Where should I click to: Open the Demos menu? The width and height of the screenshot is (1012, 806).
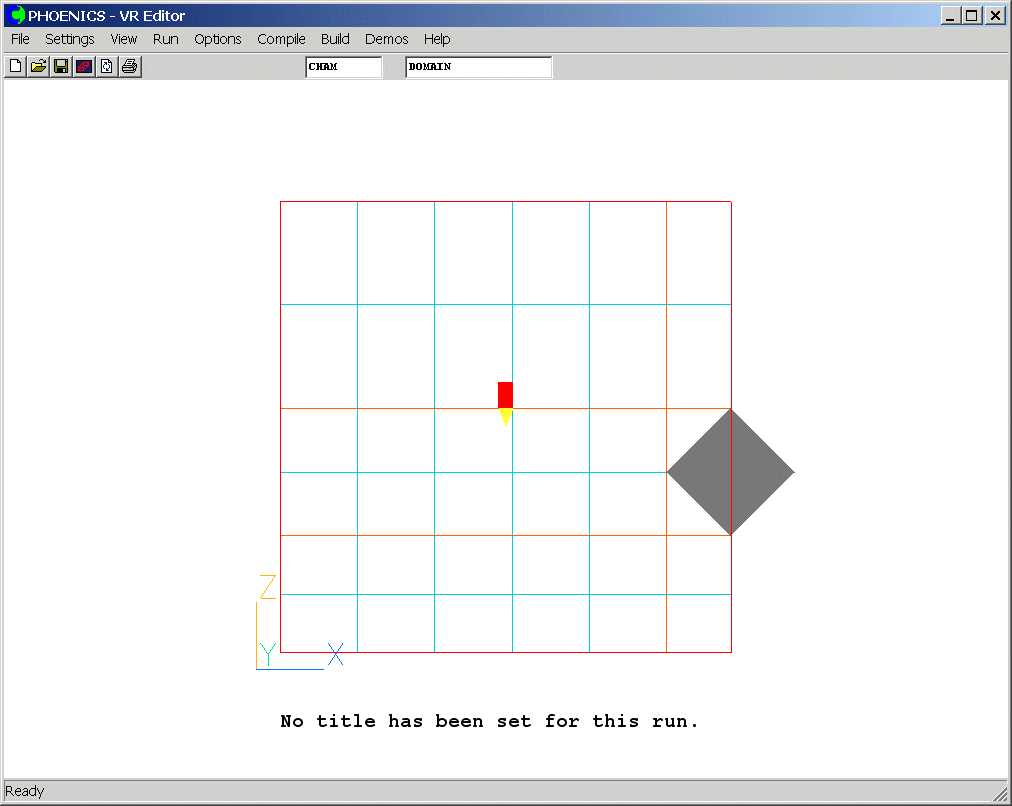(386, 39)
